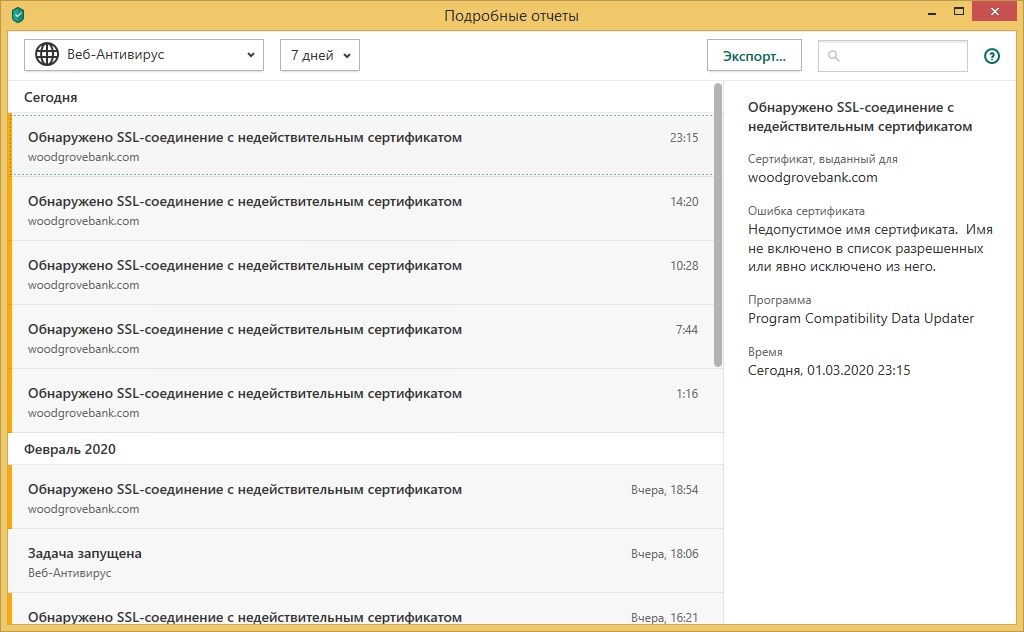Click woodgrovebank.com in the details panel

coord(812,178)
